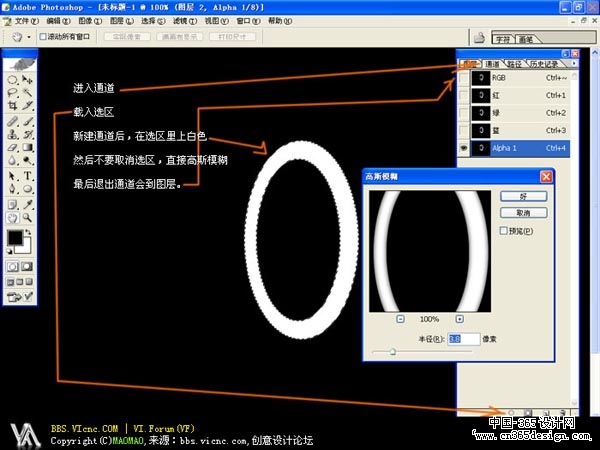Select the Pen tool

12,189
